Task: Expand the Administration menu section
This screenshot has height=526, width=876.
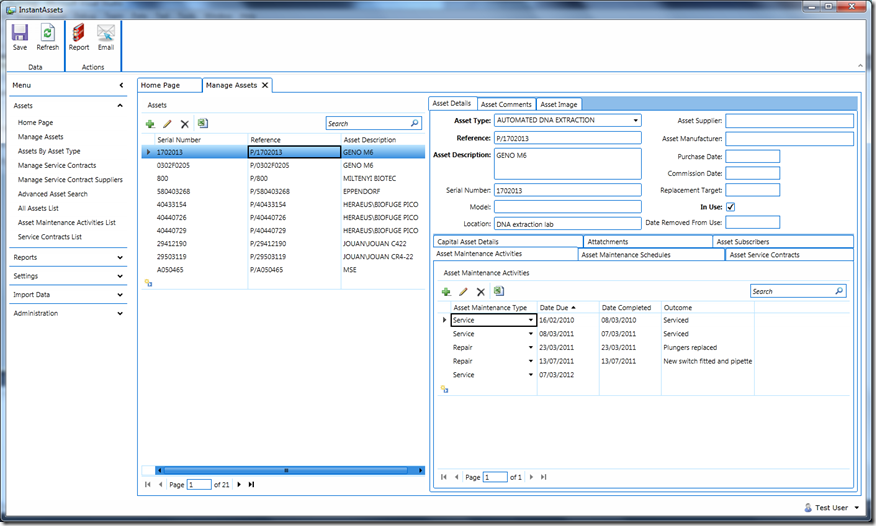Action: pyautogui.click(x=120, y=313)
